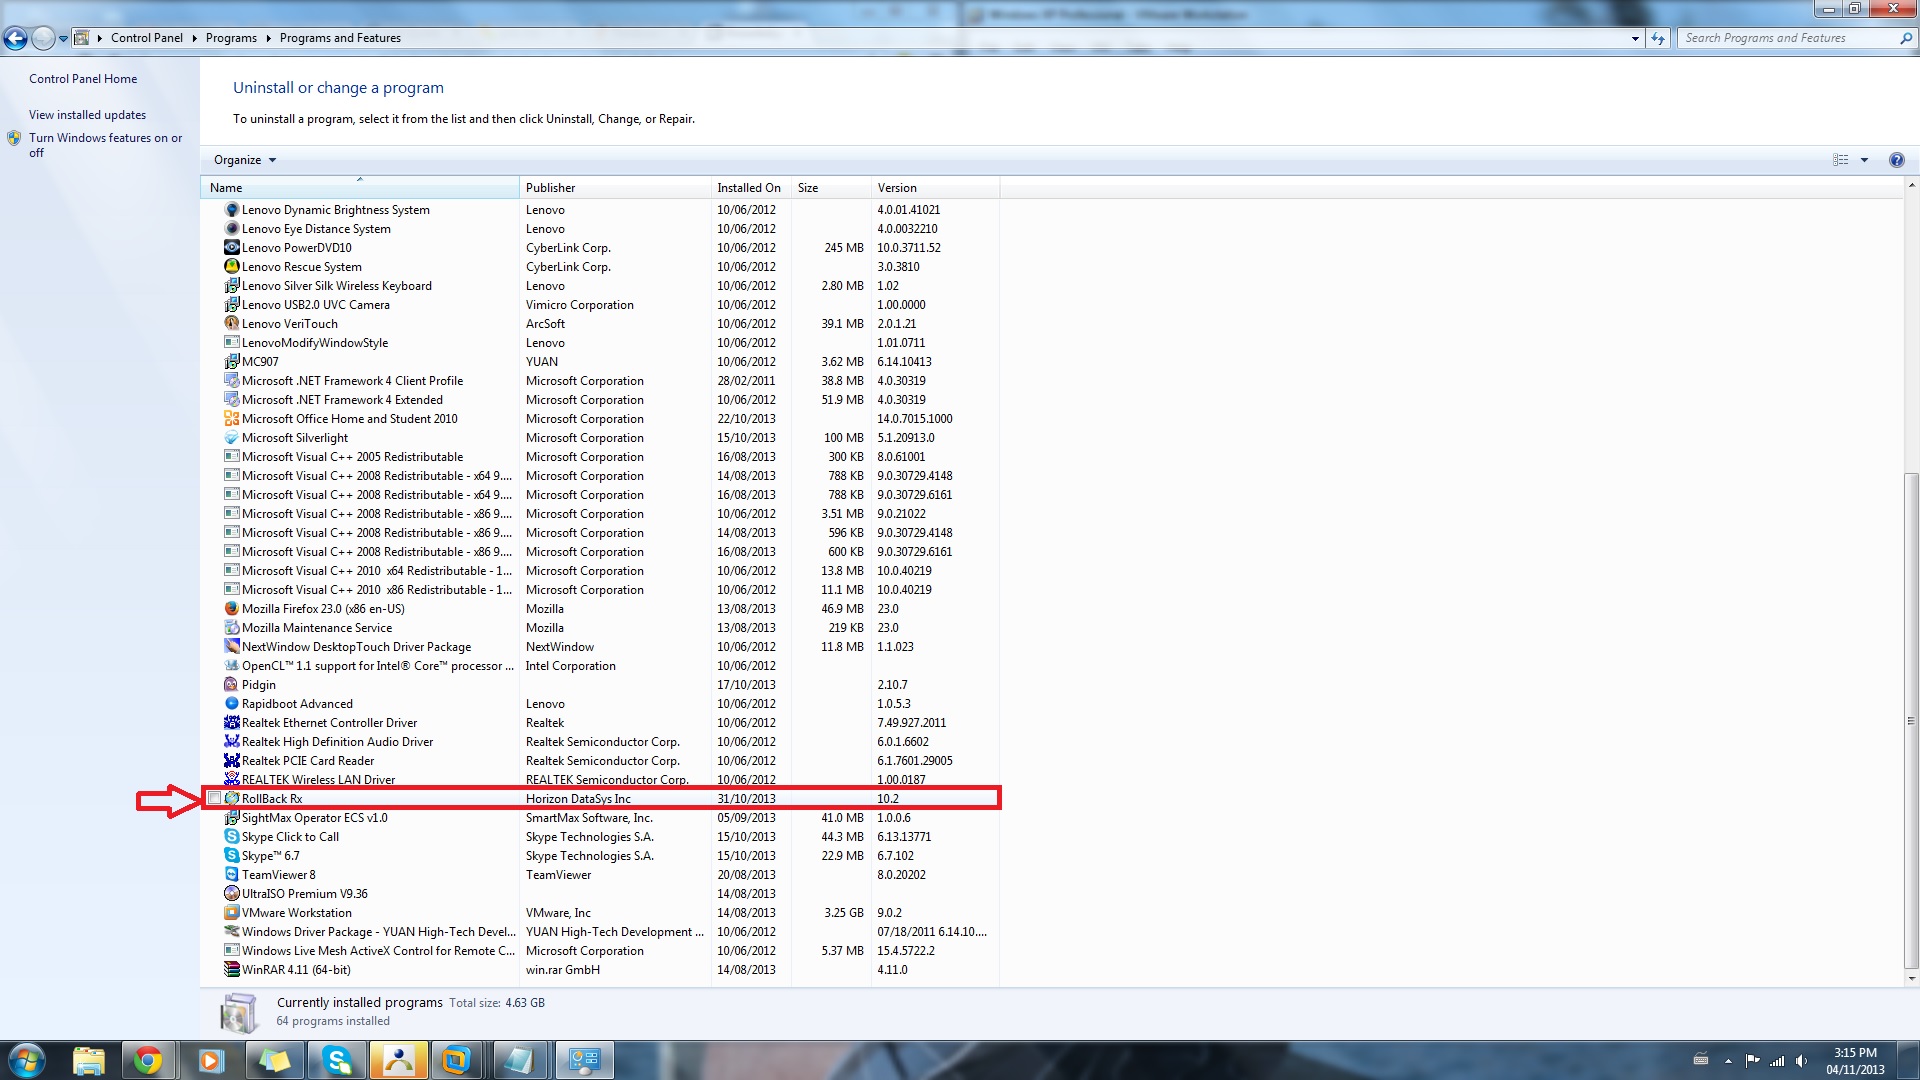Tick the RollBack Rx row checkbox
This screenshot has height=1080, width=1920.
point(214,798)
